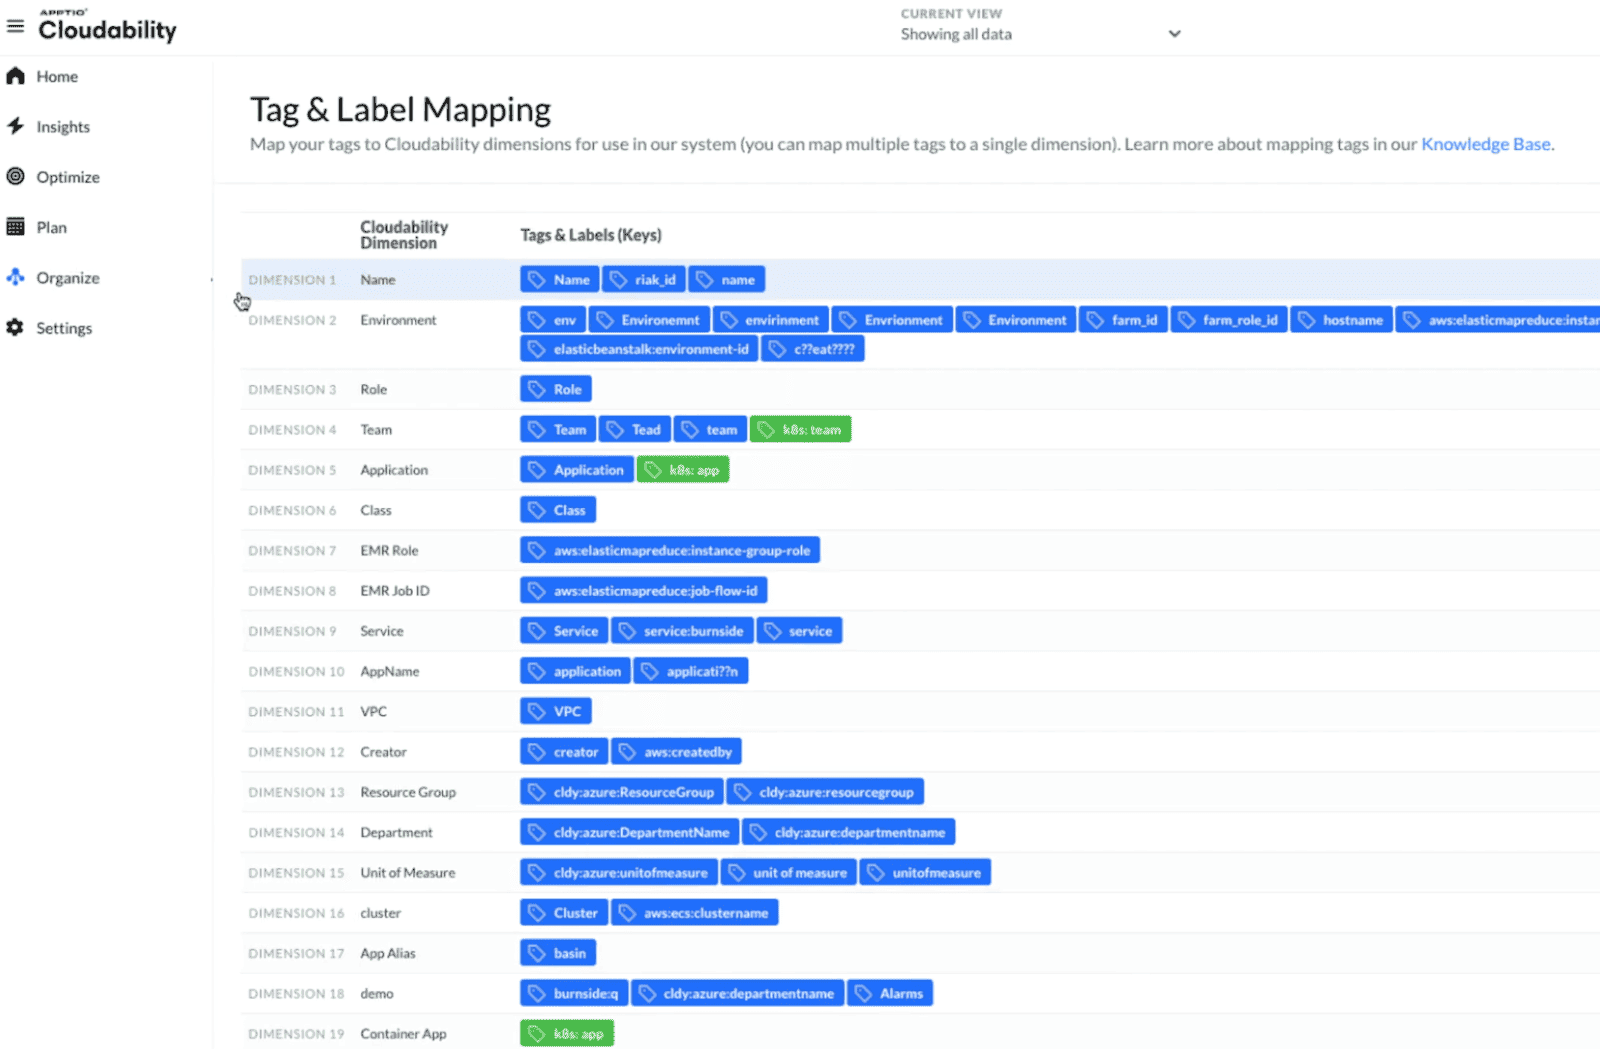Click the aws:createdby tag
This screenshot has width=1600, height=1049.
click(676, 751)
